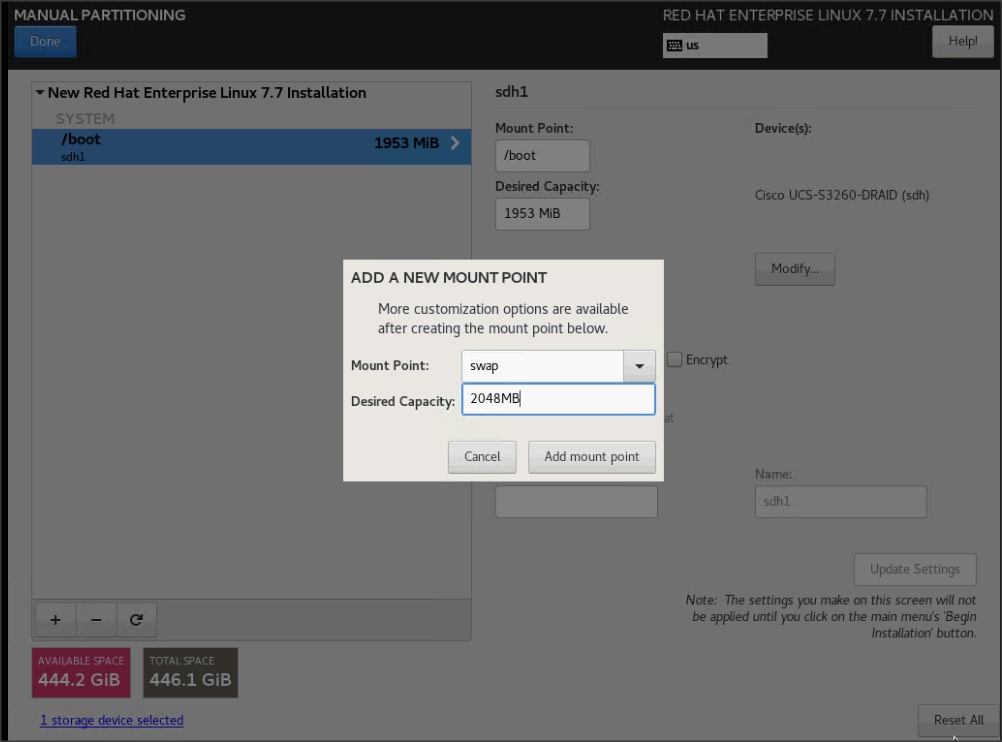Click the Total Space 446.1 GiB box
Screen dimensions: 1002x742
[x=190, y=672]
